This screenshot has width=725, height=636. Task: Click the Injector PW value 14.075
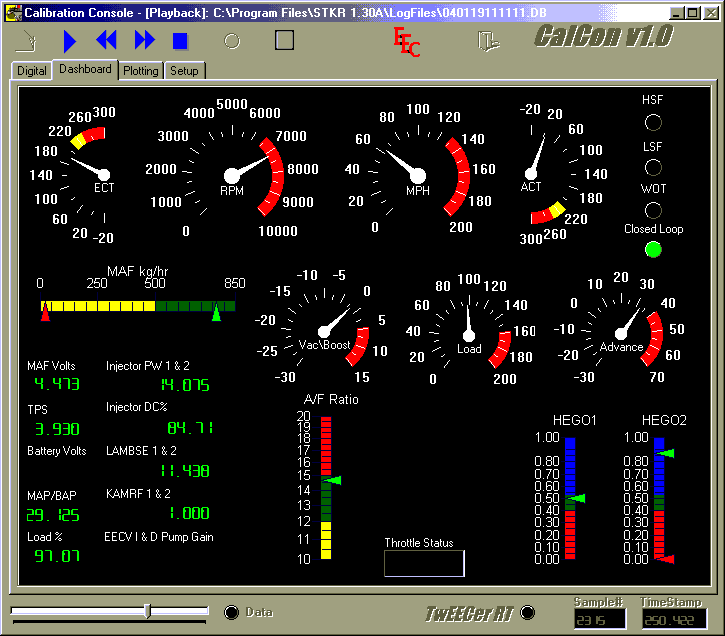click(185, 385)
